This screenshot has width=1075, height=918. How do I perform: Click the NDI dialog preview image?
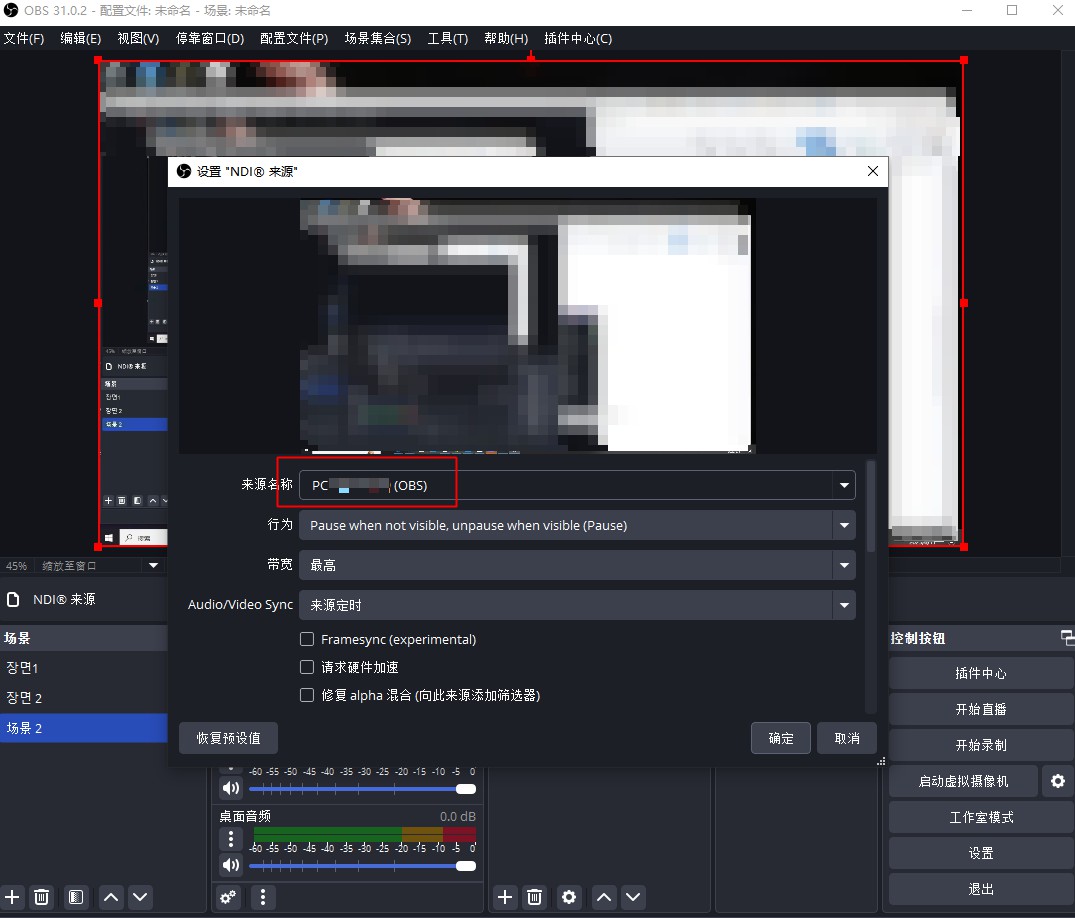pyautogui.click(x=527, y=326)
